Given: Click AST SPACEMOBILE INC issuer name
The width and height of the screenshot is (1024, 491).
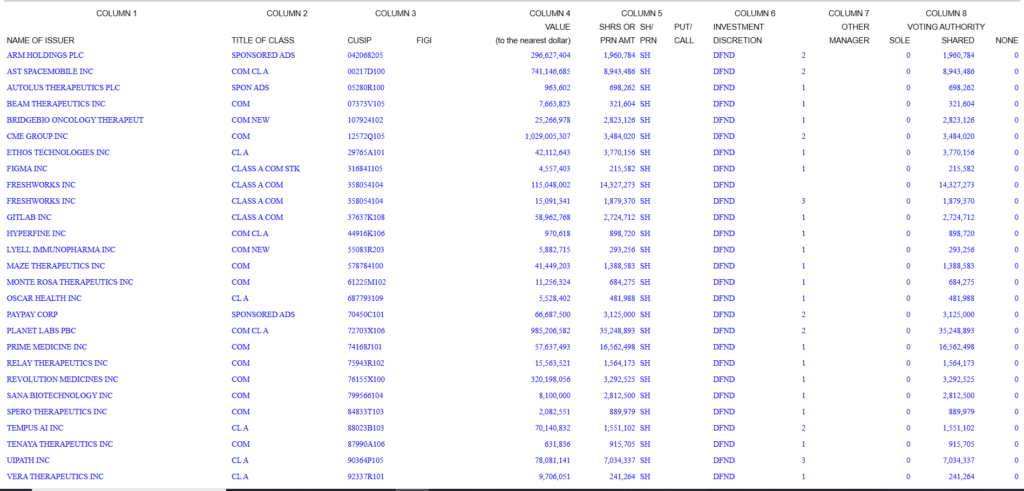Looking at the screenshot, I should pyautogui.click(x=50, y=72).
